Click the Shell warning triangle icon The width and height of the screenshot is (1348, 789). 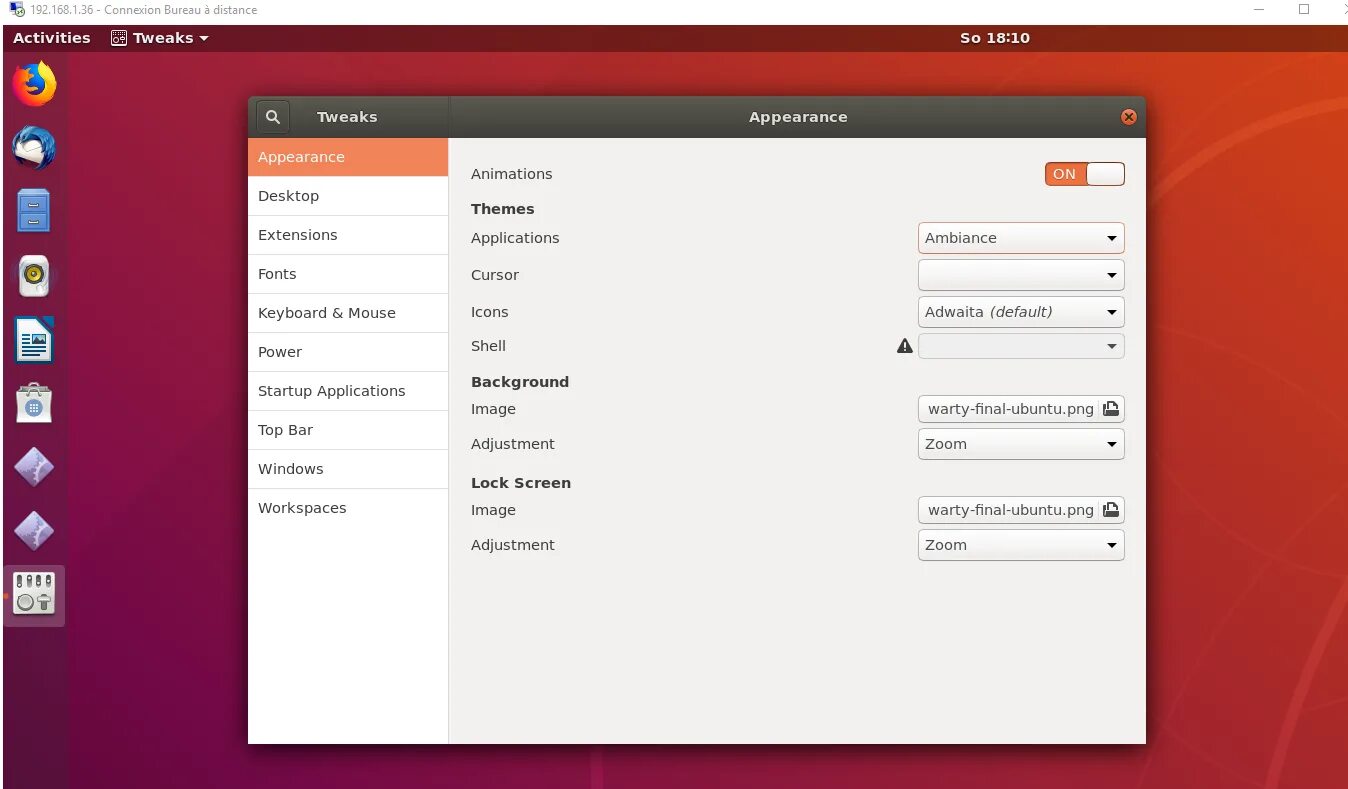(905, 346)
